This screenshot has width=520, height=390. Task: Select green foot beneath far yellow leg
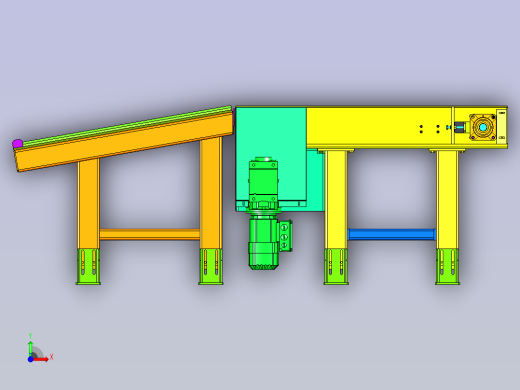(447, 267)
